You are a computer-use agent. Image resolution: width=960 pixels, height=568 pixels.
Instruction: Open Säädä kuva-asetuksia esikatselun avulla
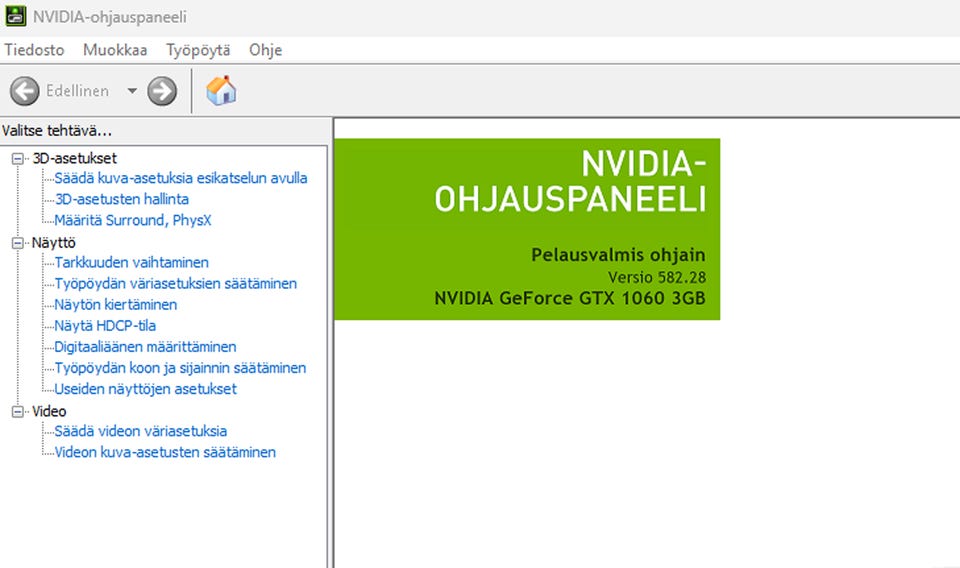tap(181, 178)
